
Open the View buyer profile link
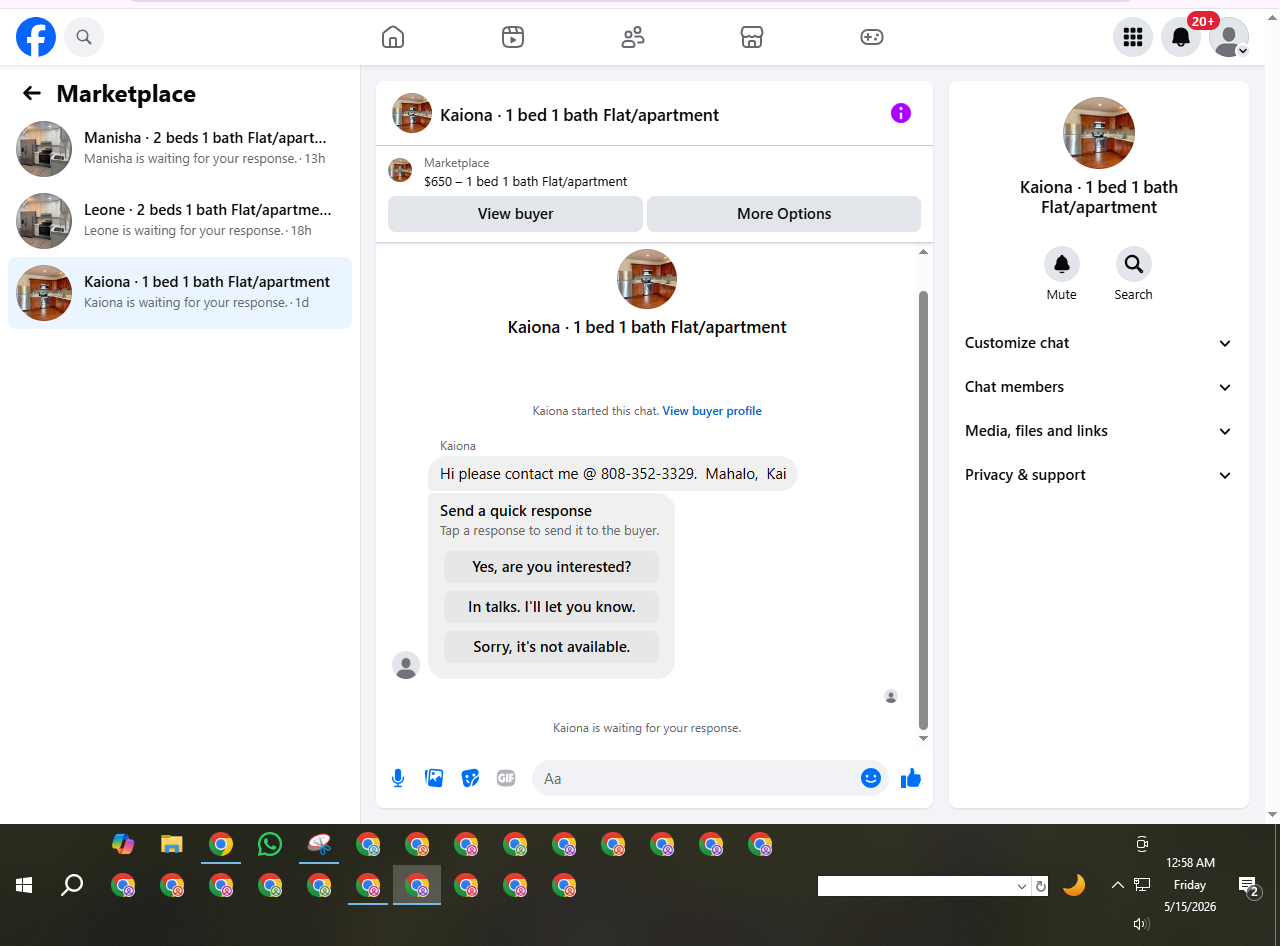pos(712,411)
